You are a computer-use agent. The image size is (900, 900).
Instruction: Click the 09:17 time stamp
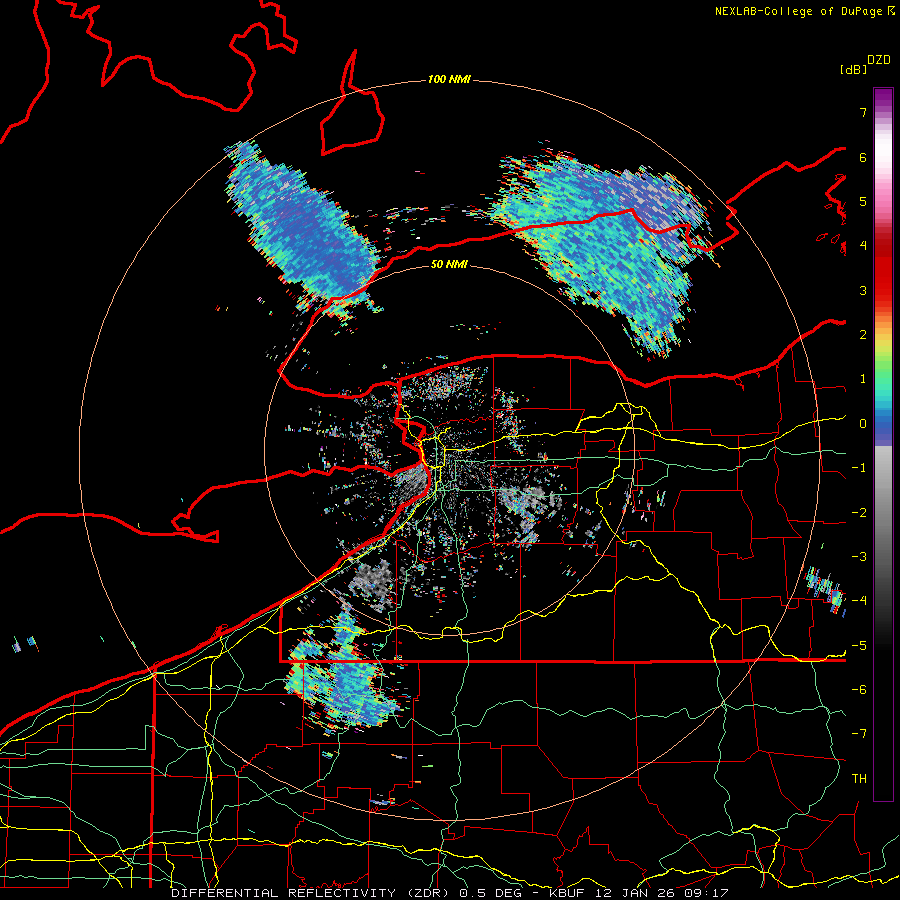[x=705, y=893]
